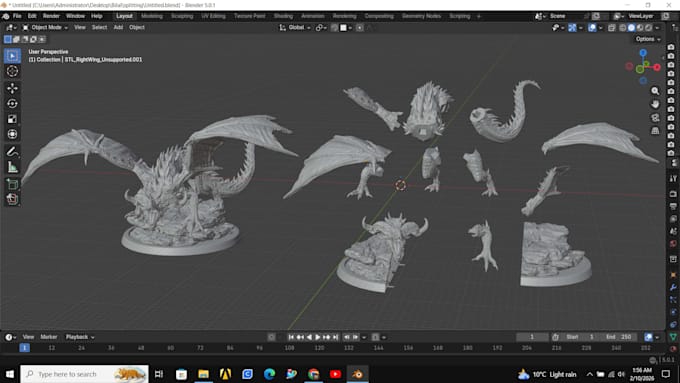Select the Rotate tool
Screen dimensions: 680x383
(12, 104)
